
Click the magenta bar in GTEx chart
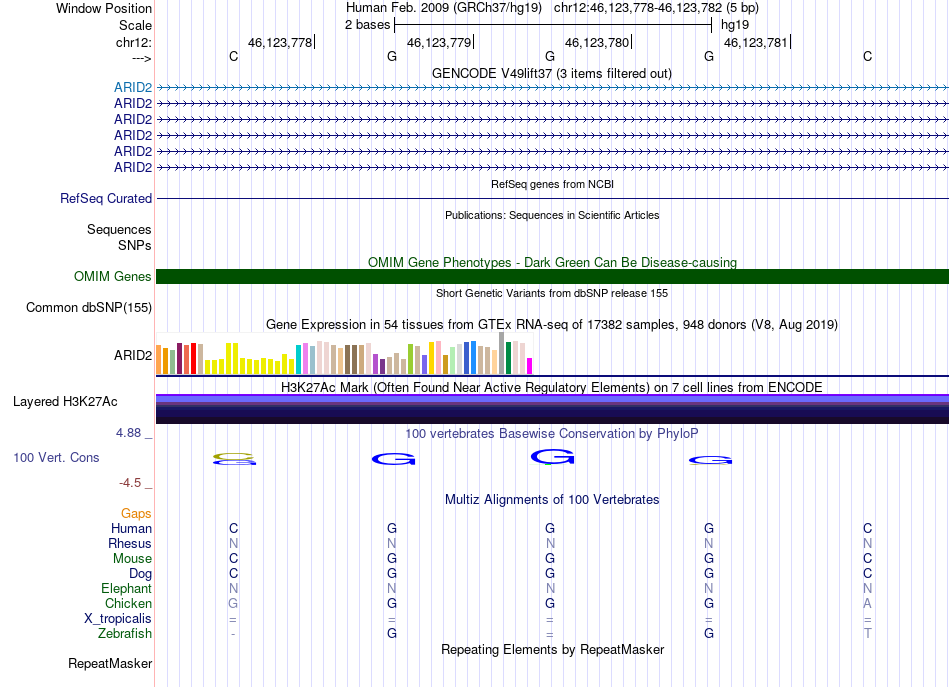(x=530, y=366)
